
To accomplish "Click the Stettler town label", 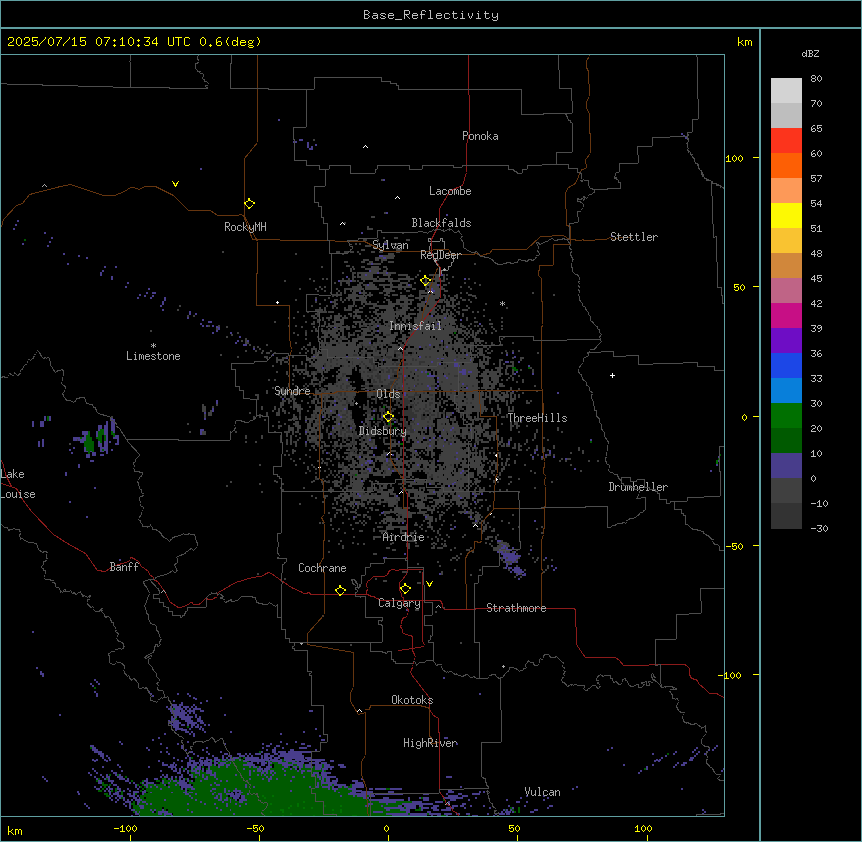I will 634,237.
